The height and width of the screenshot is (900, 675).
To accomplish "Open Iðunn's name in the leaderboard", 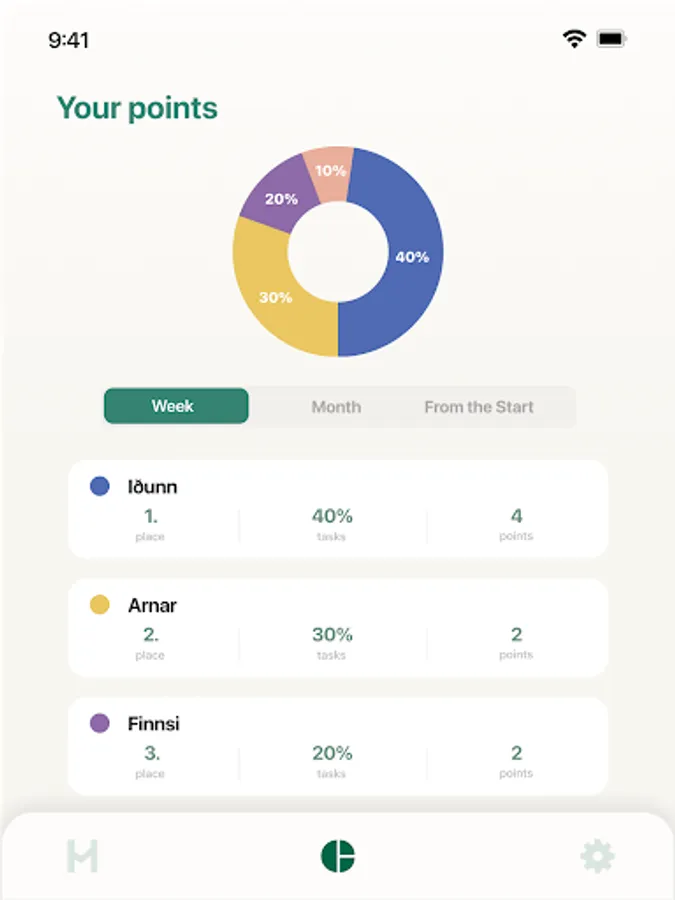I will 153,487.
